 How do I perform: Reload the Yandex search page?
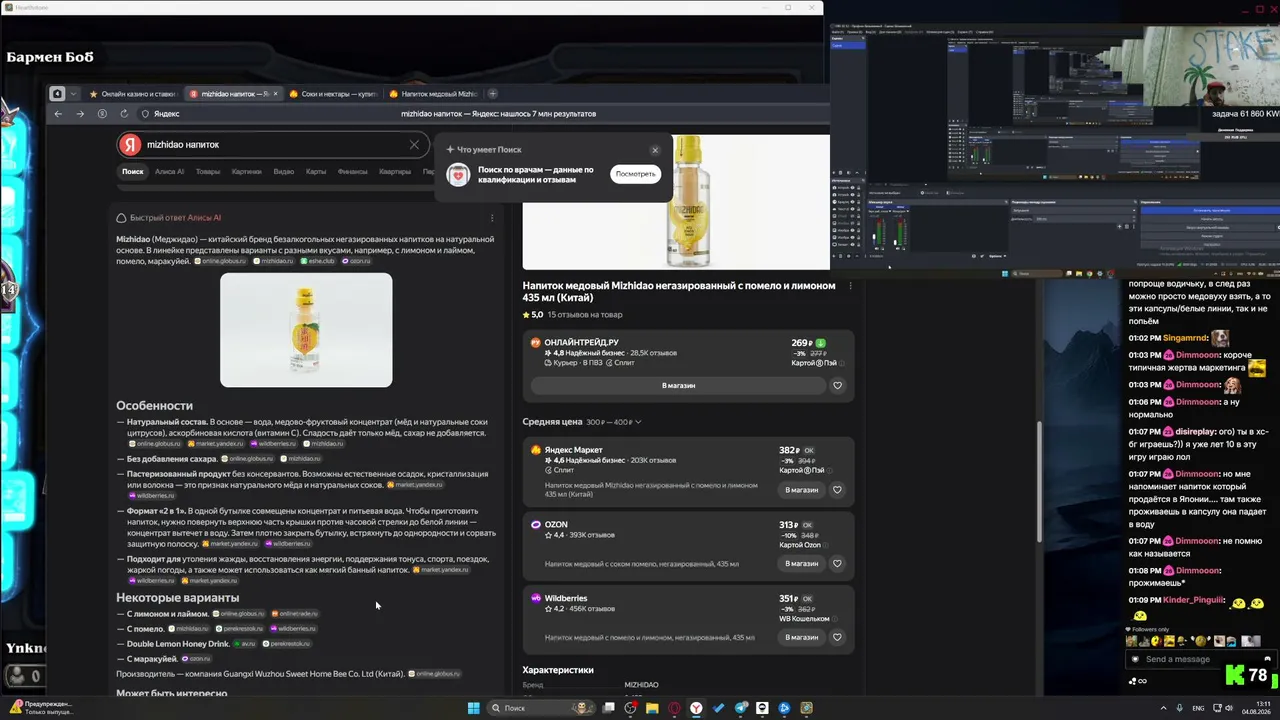[124, 114]
